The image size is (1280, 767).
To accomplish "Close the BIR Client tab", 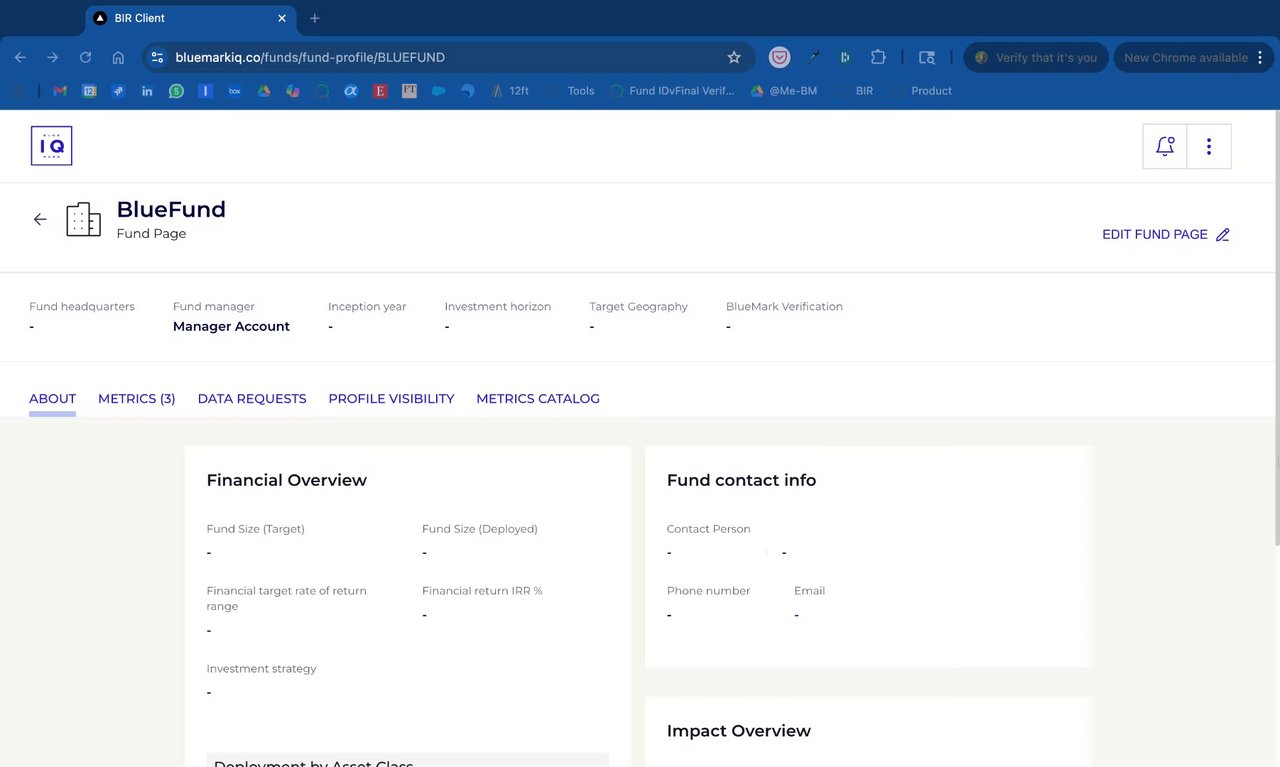I will tap(282, 18).
